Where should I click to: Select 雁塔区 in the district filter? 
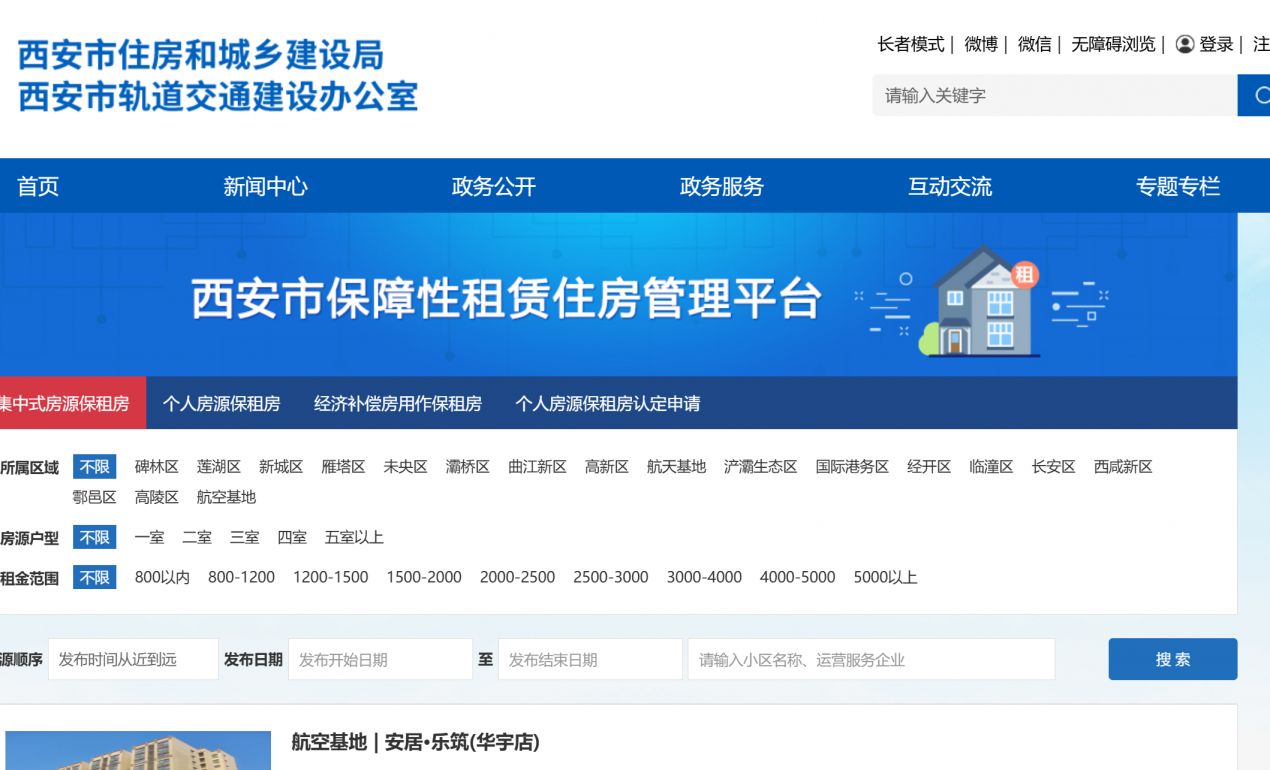[345, 466]
